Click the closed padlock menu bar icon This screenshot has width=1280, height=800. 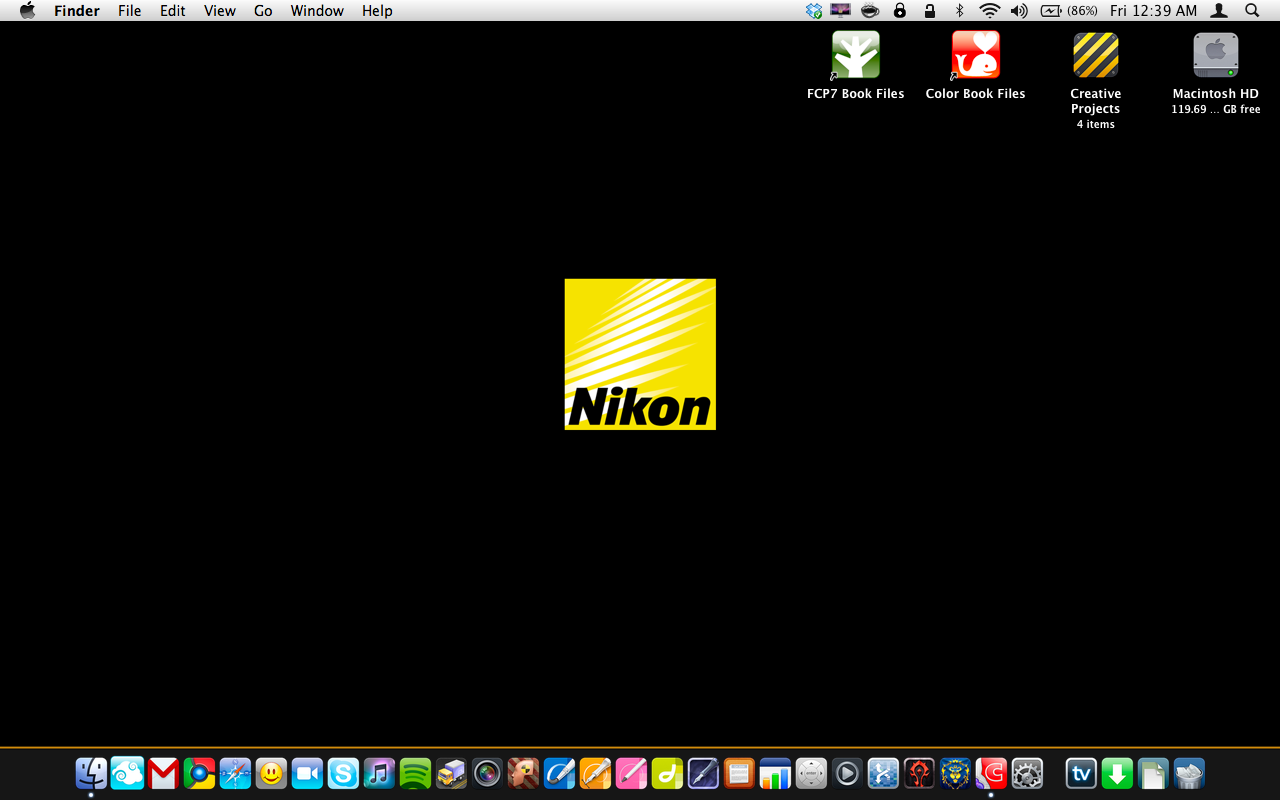click(900, 10)
